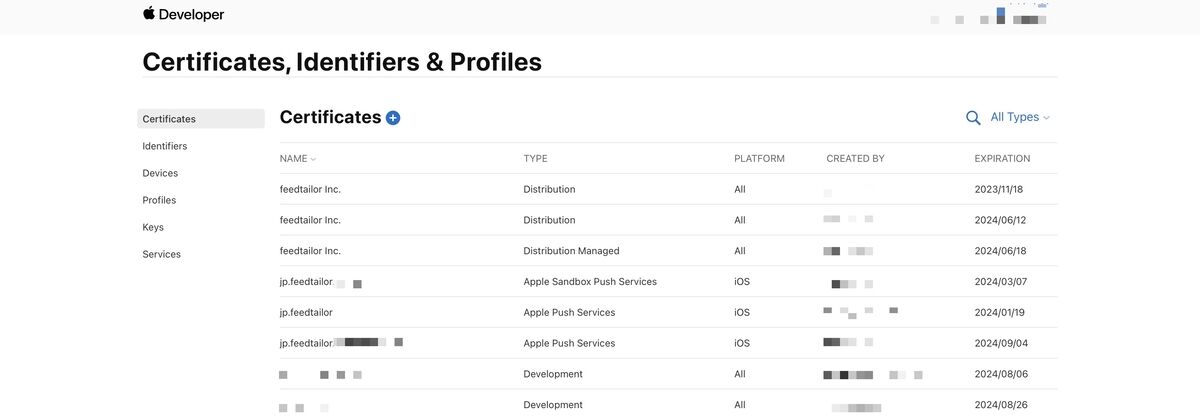This screenshot has height=419, width=1200.
Task: Select Certificates in the sidebar
Action: 201,119
